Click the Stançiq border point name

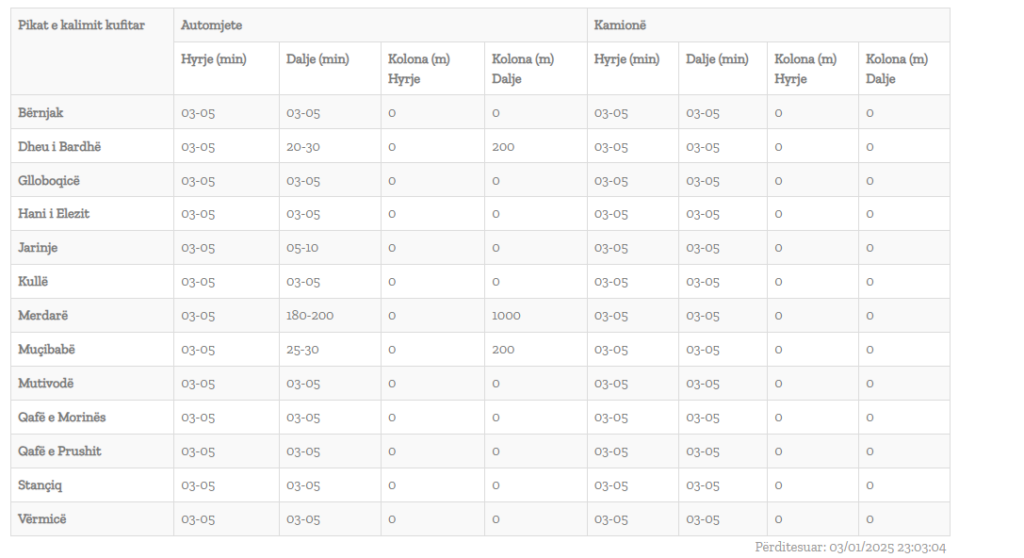40,485
